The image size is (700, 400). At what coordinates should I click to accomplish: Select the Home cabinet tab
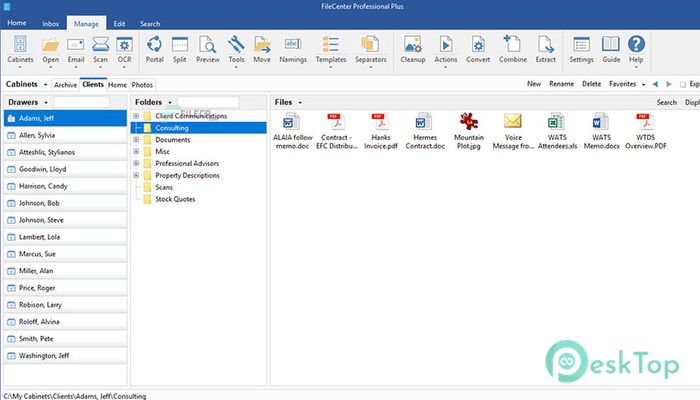[x=117, y=85]
